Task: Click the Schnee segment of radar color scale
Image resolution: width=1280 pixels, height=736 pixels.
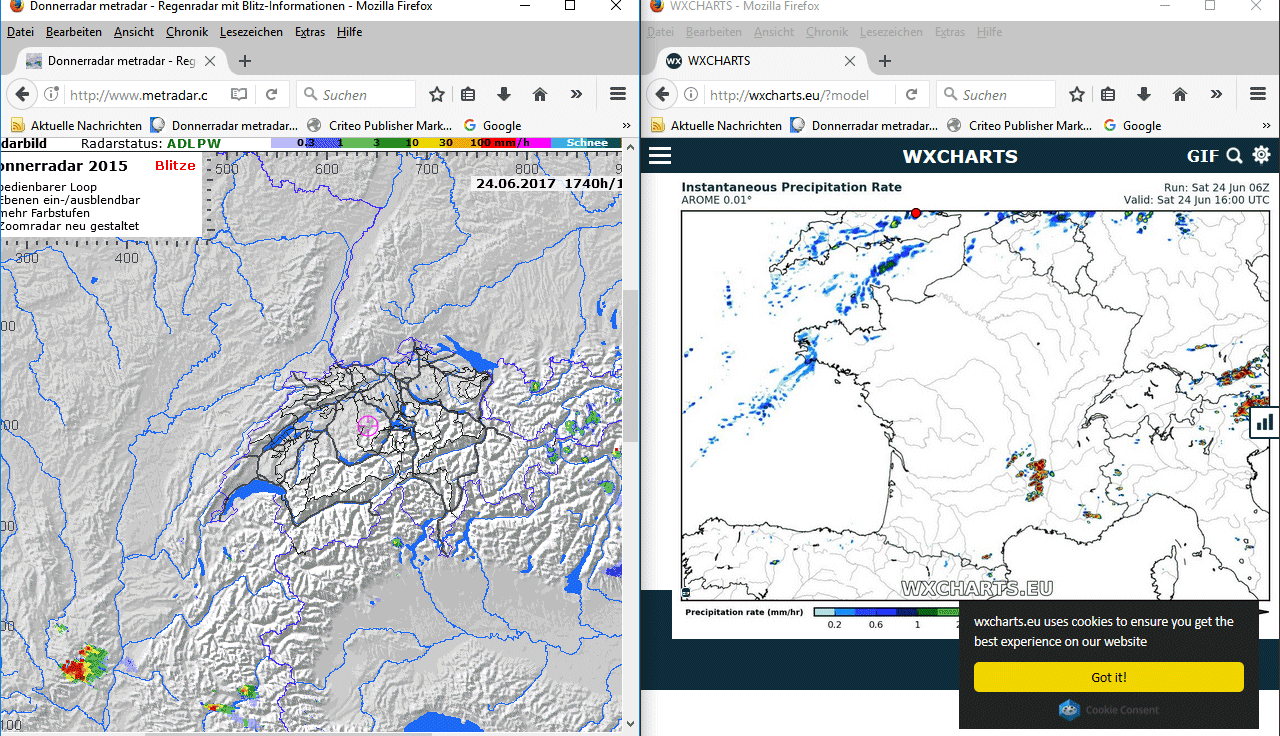Action: click(587, 143)
